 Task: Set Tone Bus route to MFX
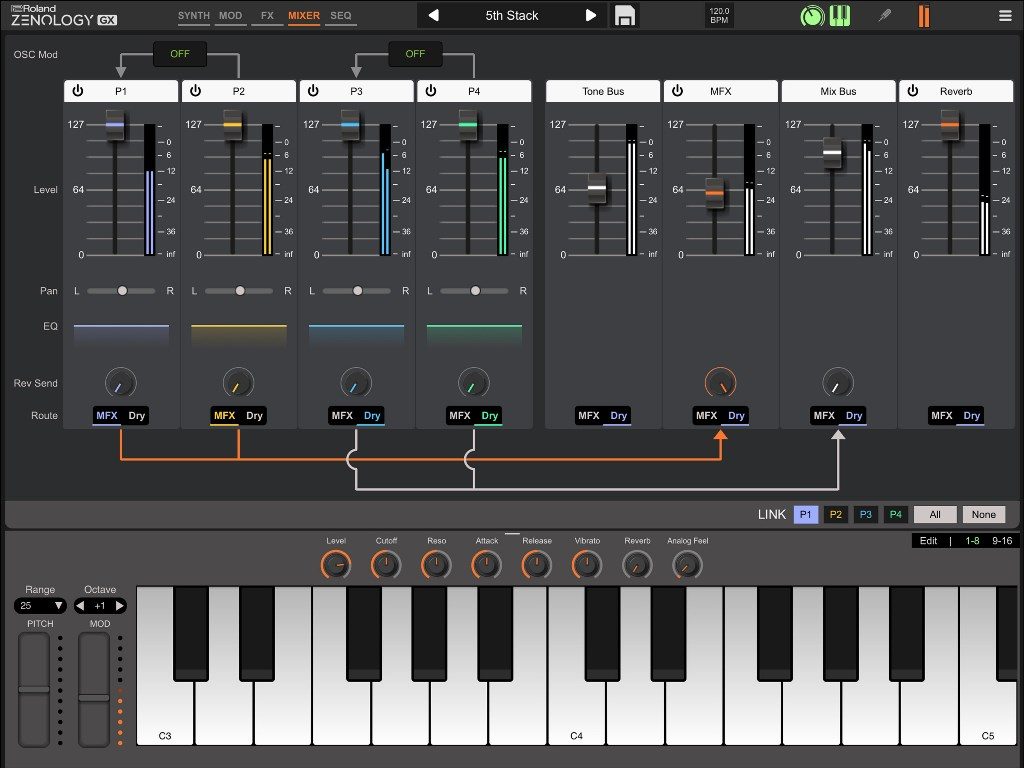[589, 415]
